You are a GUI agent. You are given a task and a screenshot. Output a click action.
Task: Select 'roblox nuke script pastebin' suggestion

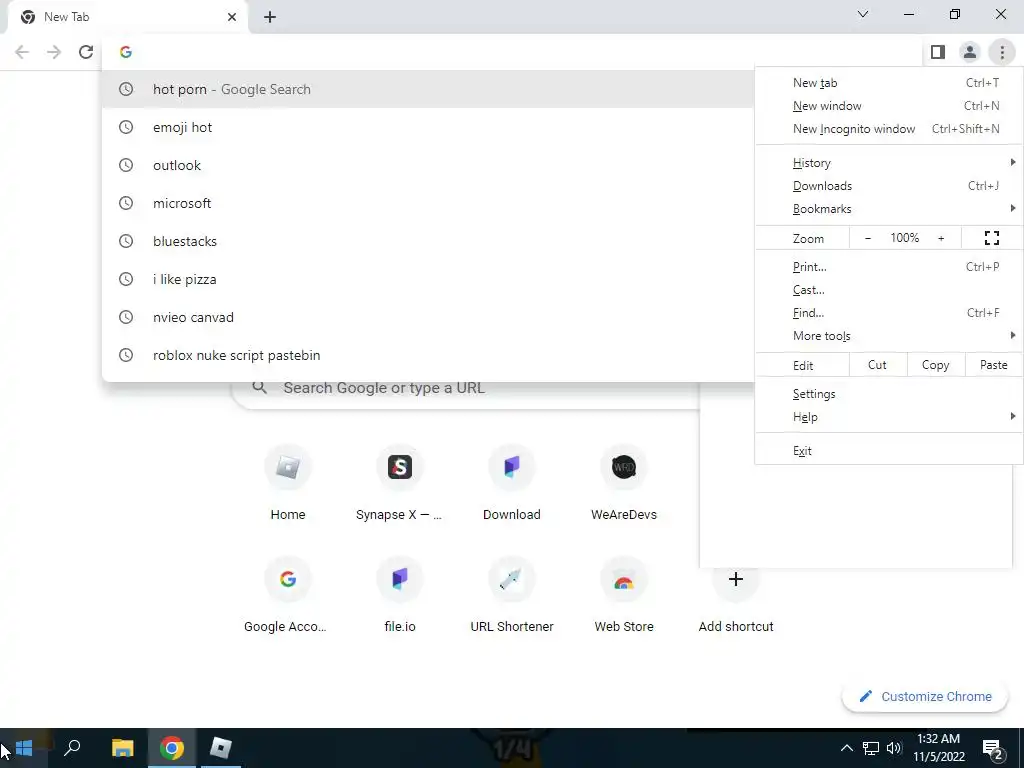pos(428,355)
